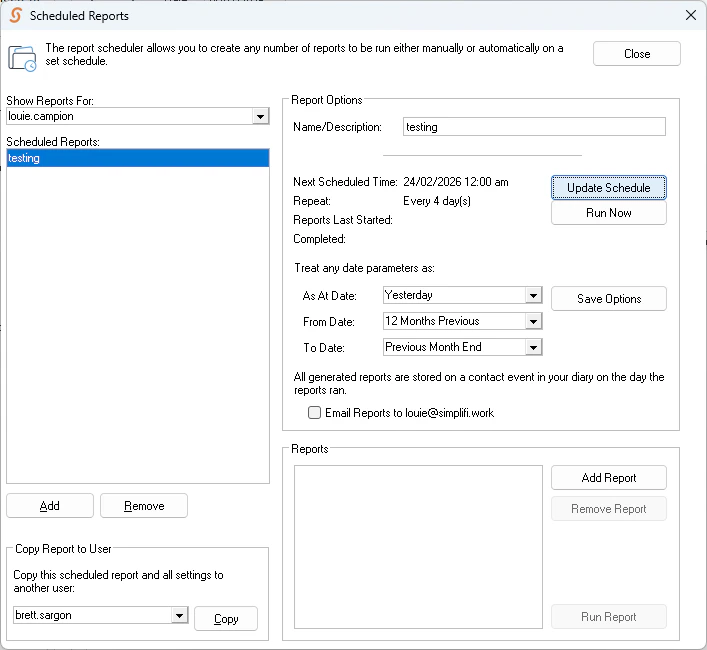The width and height of the screenshot is (707, 650).
Task: Click the 'Every 4 day(s)' repeat value
Action: pyautogui.click(x=436, y=201)
